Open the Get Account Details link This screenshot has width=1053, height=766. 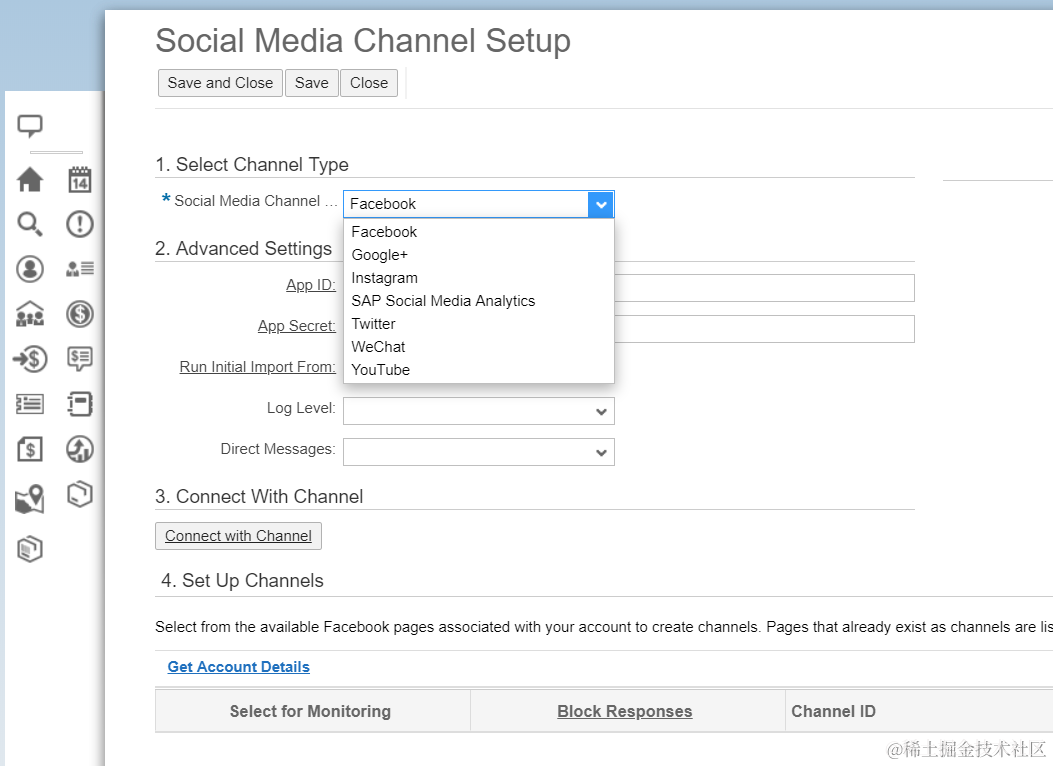pos(239,667)
